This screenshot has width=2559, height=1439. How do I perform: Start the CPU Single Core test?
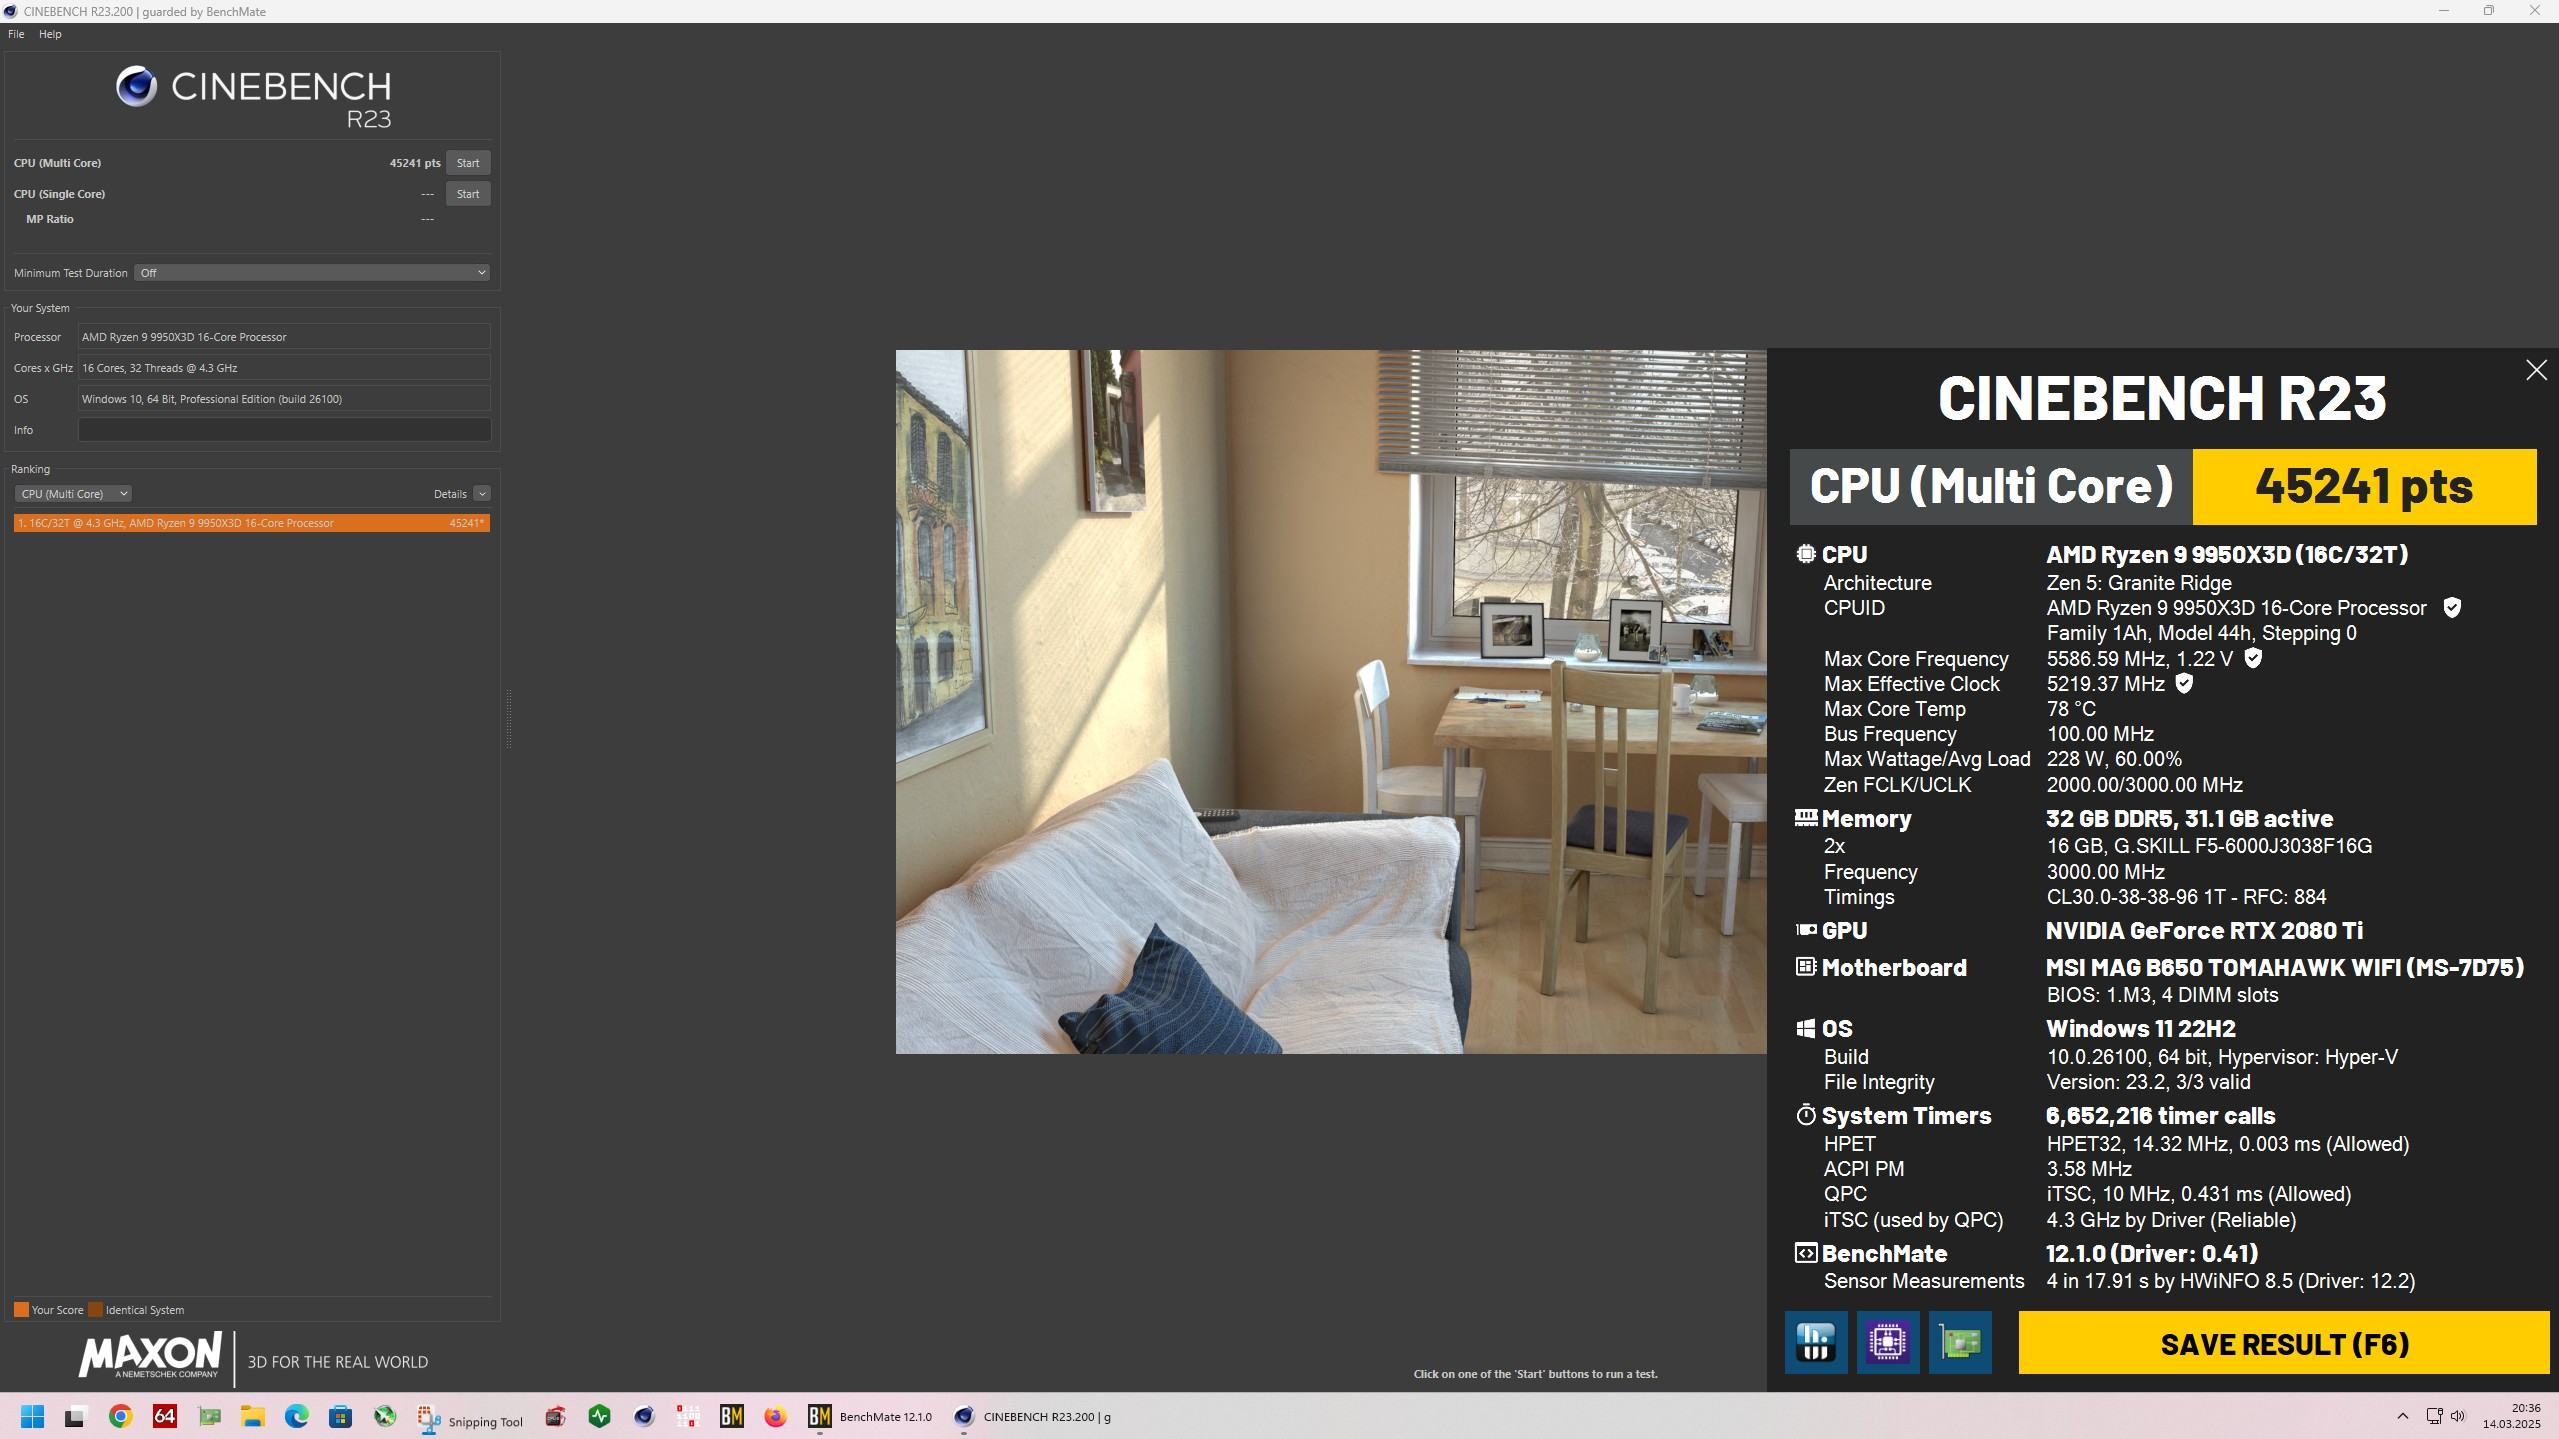tap(467, 194)
